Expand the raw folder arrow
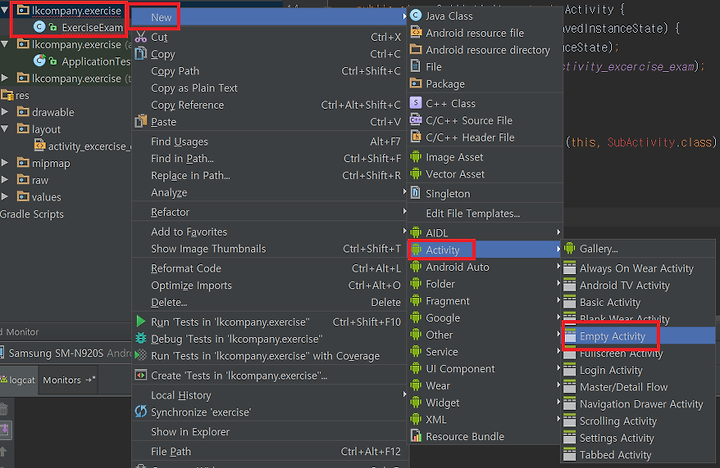The width and height of the screenshot is (720, 468). click(5, 180)
